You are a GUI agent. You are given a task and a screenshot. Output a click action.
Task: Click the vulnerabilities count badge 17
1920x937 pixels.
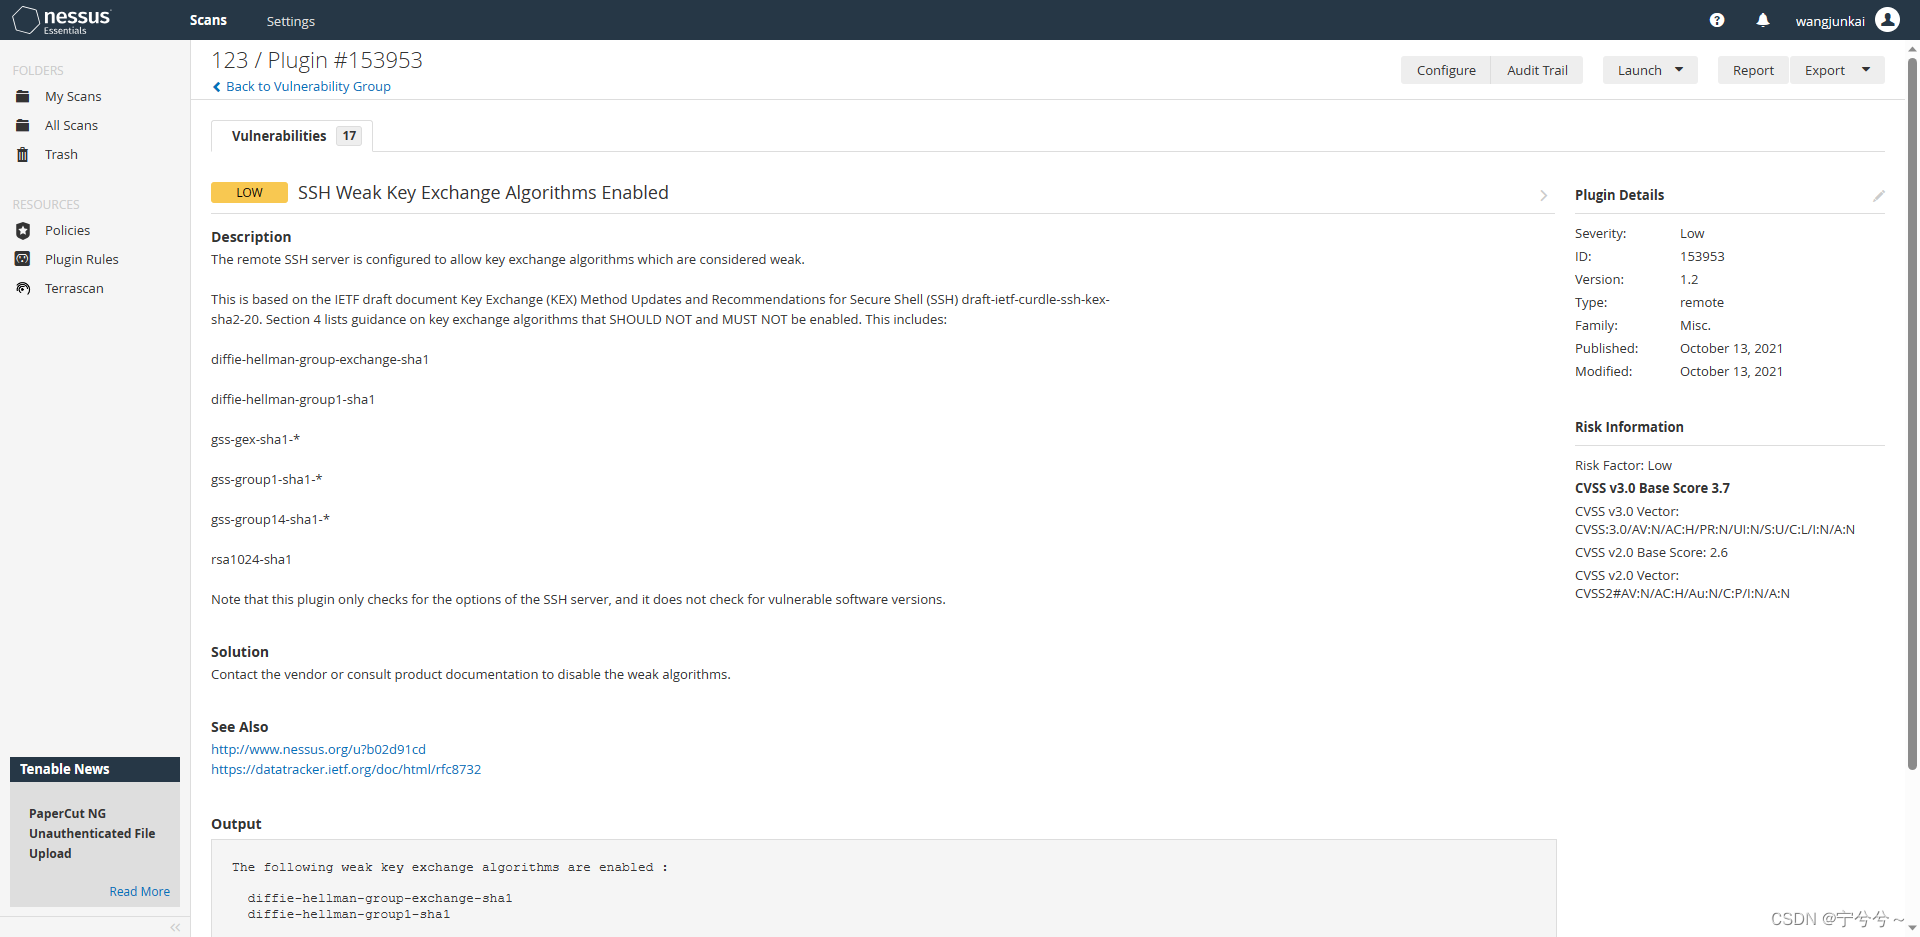click(x=349, y=136)
